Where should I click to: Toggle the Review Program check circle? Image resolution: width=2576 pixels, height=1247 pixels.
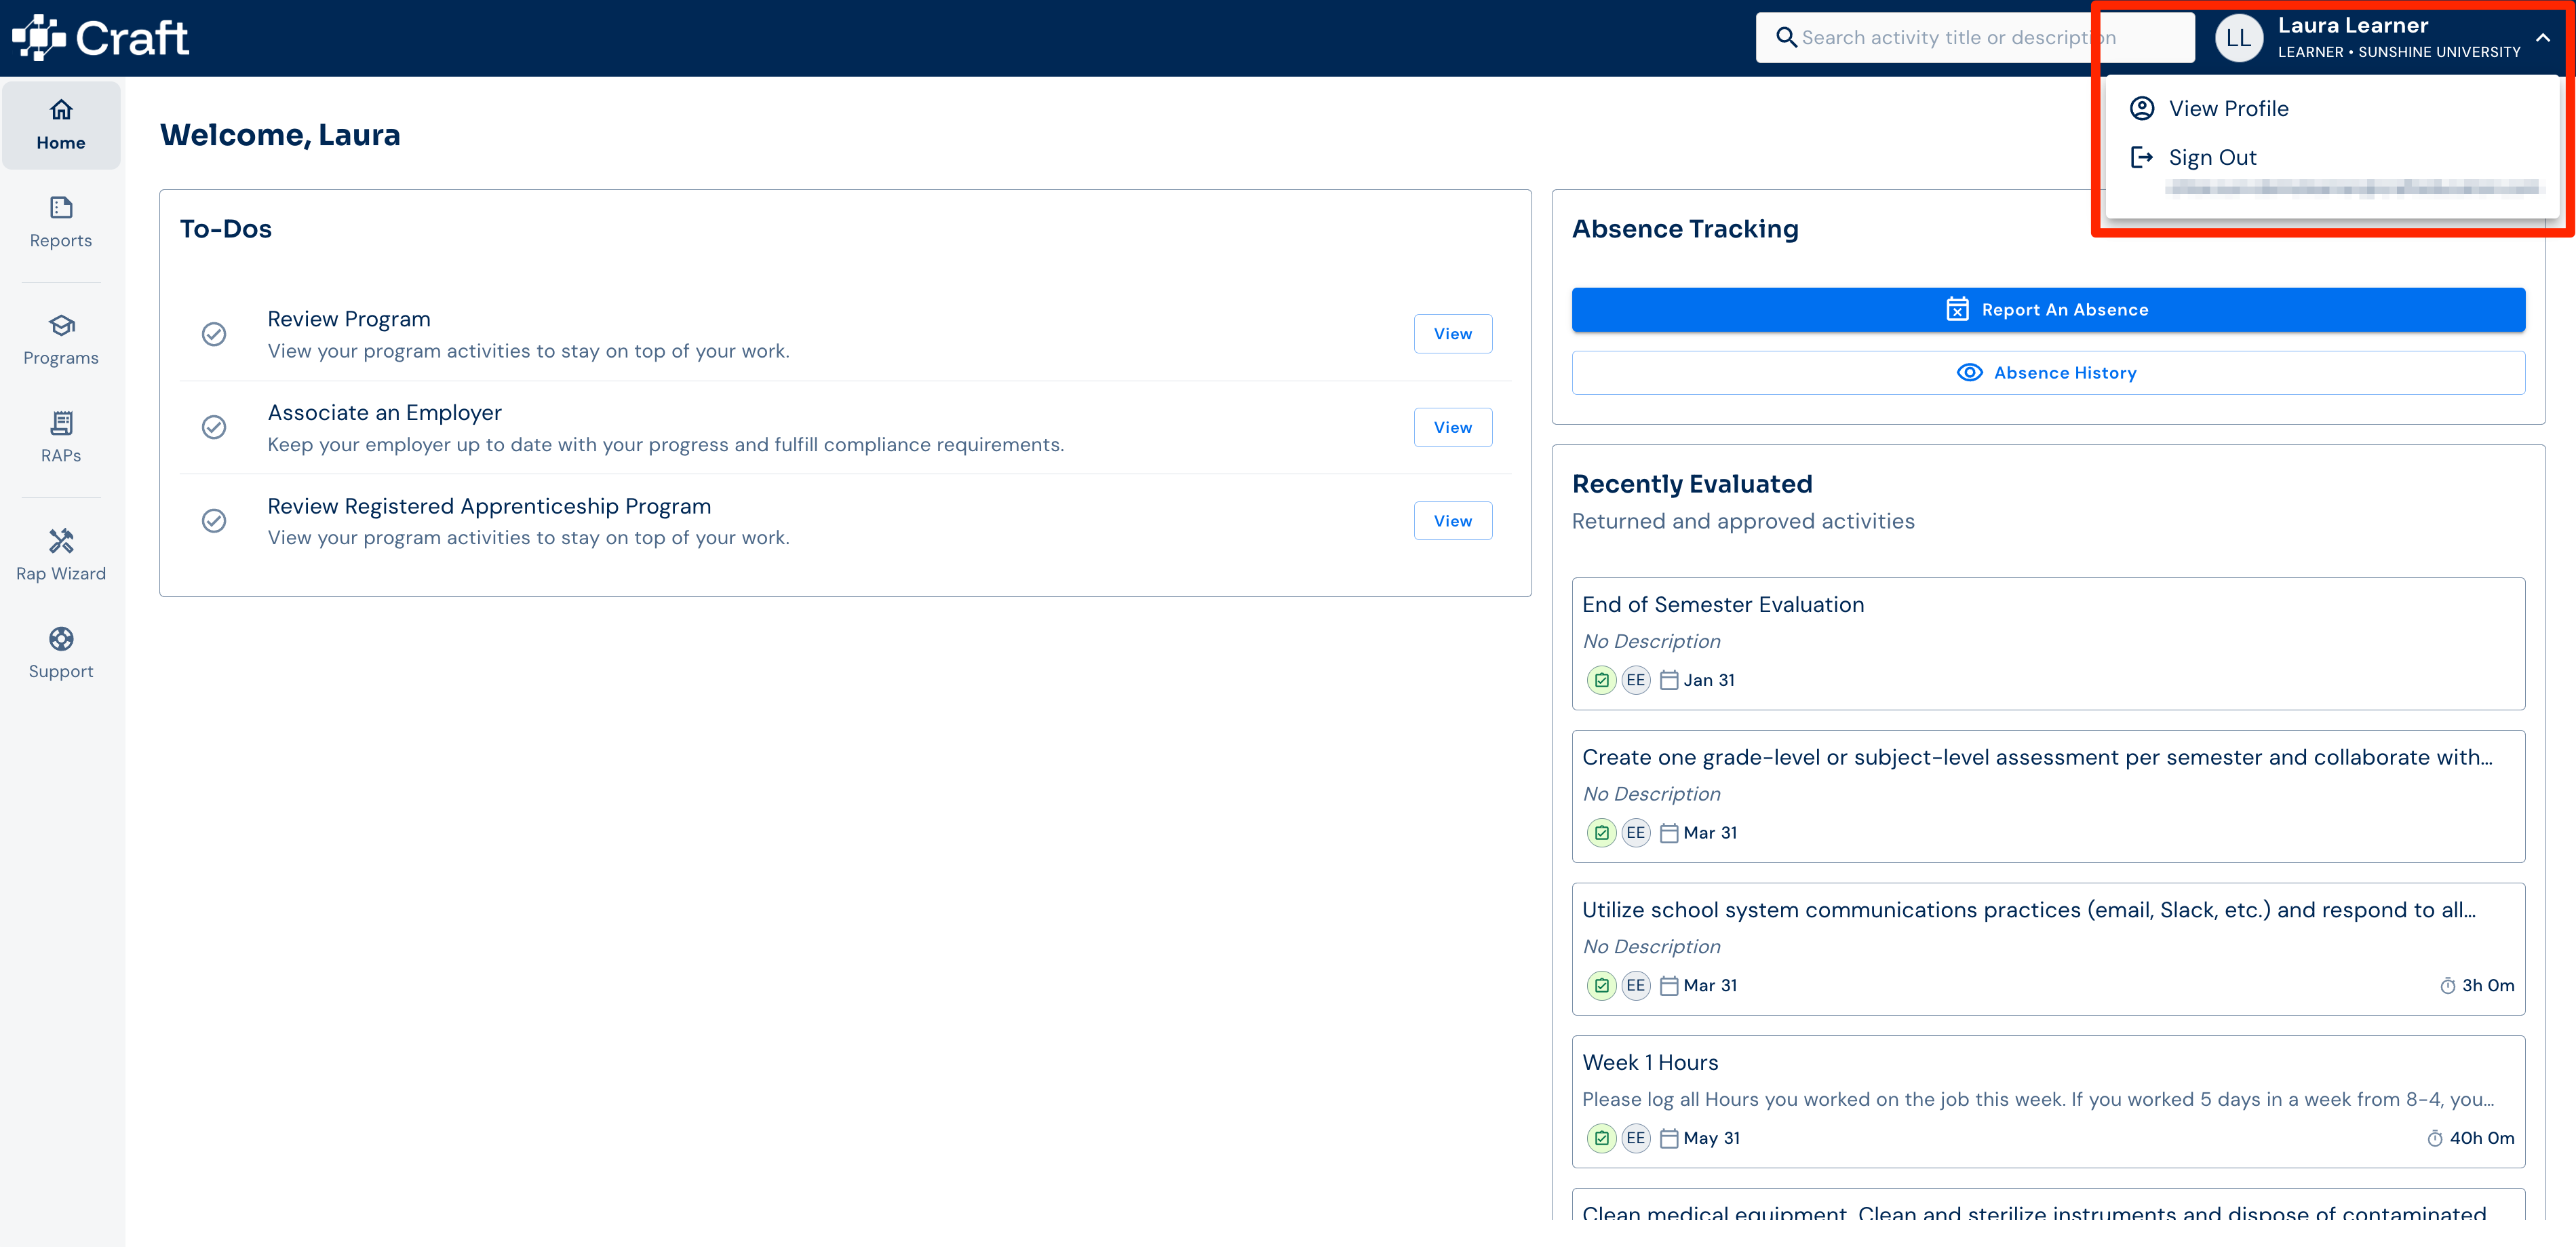click(214, 334)
